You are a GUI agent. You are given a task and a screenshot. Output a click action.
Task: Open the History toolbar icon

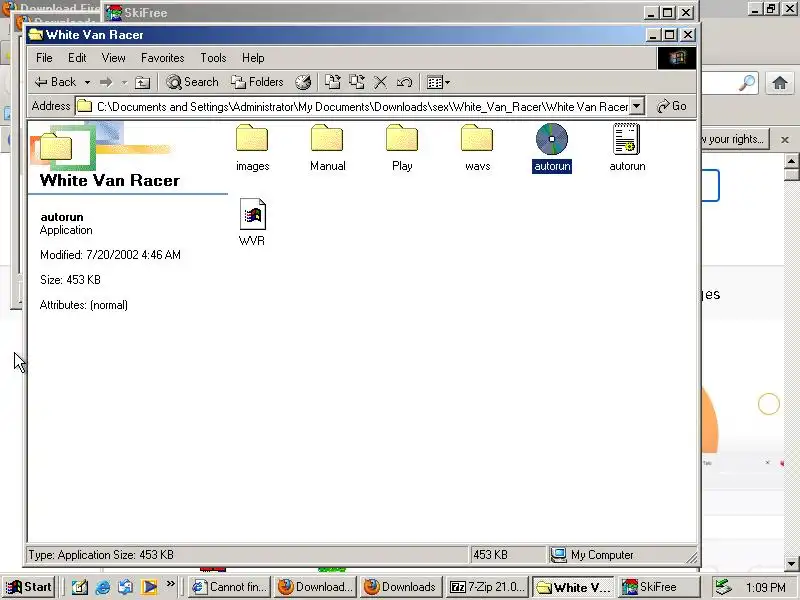[x=303, y=82]
